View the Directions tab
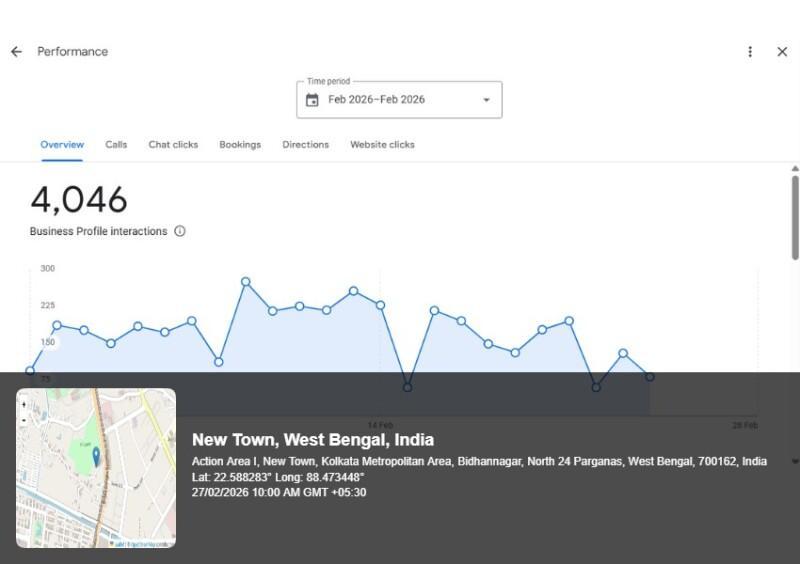This screenshot has width=800, height=564. pos(305,145)
